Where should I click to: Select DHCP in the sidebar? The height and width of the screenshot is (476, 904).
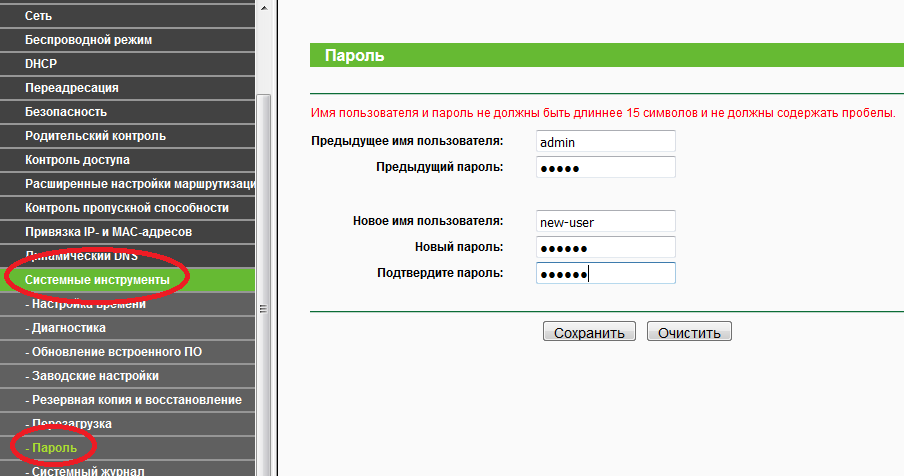click(41, 64)
